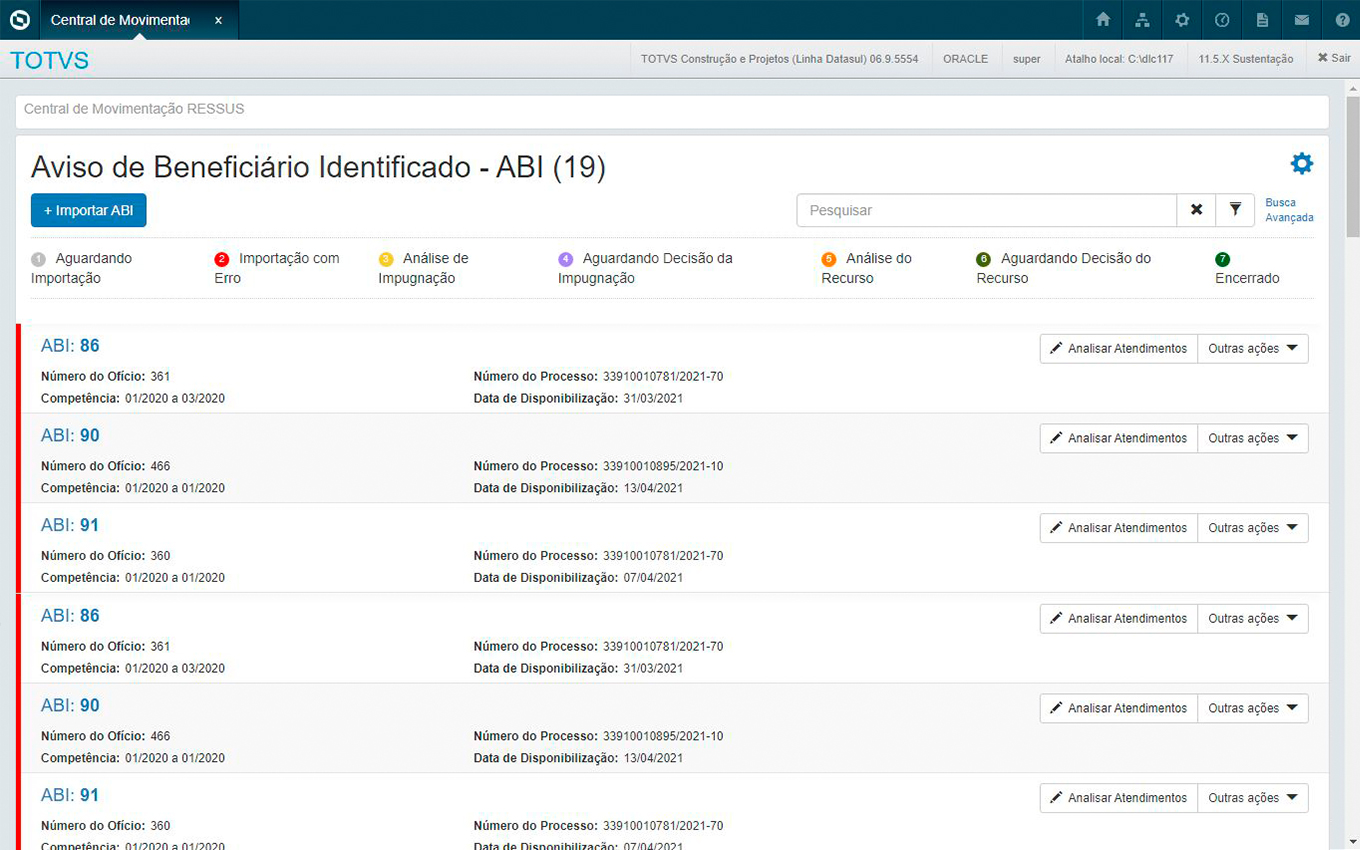Open the blue gear next to ABI title
The height and width of the screenshot is (850, 1360).
click(x=1301, y=164)
